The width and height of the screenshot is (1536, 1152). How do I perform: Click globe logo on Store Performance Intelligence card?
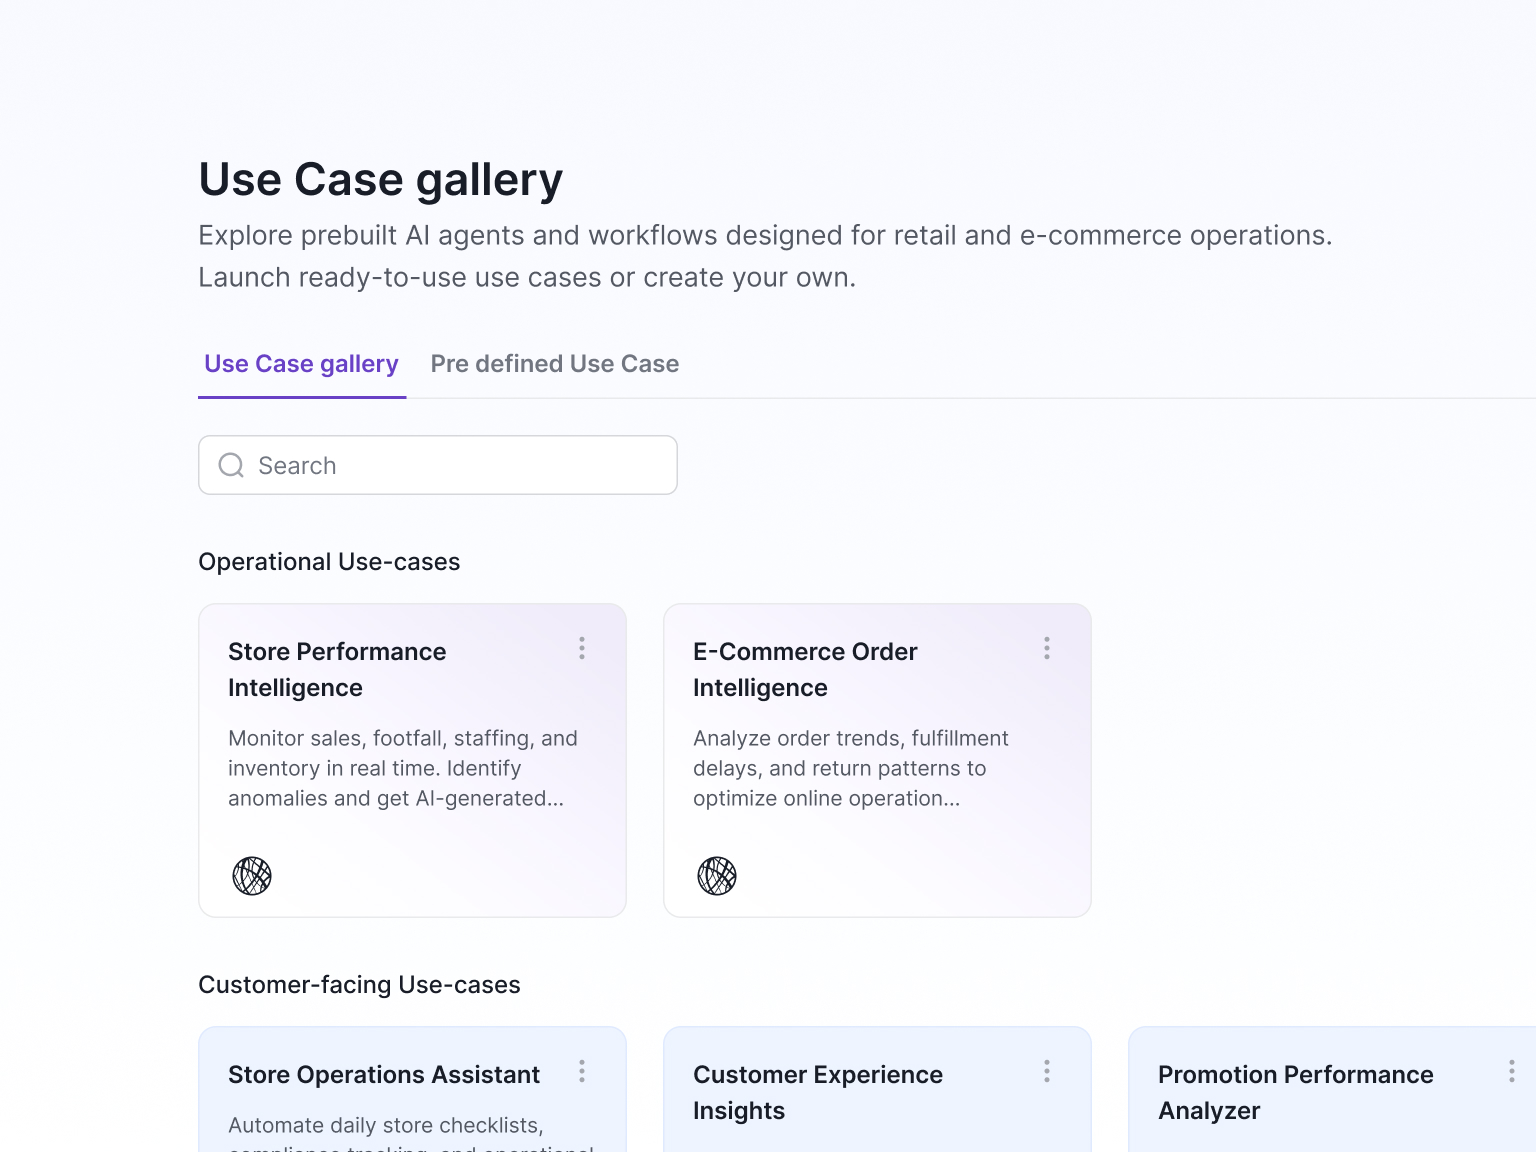(252, 876)
